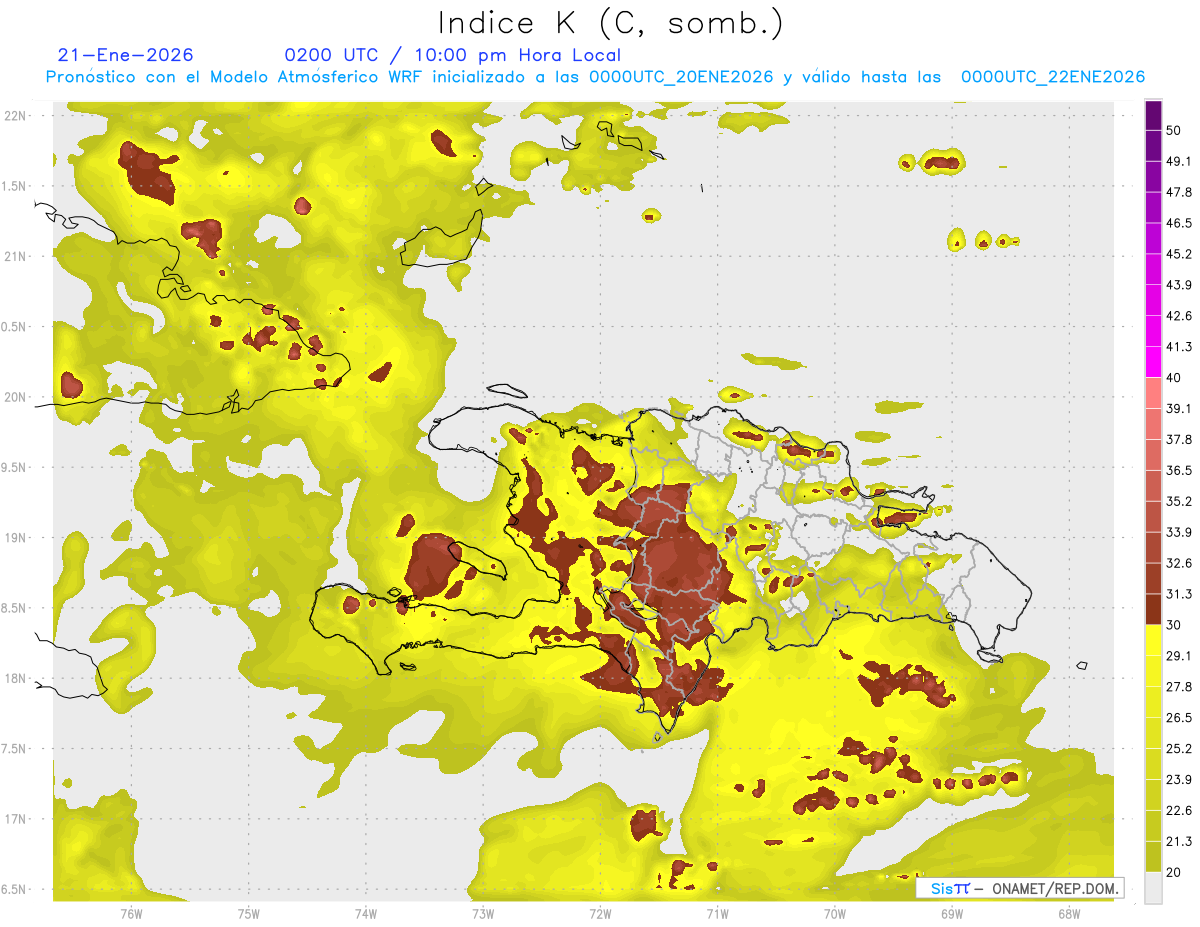
Task: Click the colorbar value '40'
Action: pyautogui.click(x=1174, y=378)
